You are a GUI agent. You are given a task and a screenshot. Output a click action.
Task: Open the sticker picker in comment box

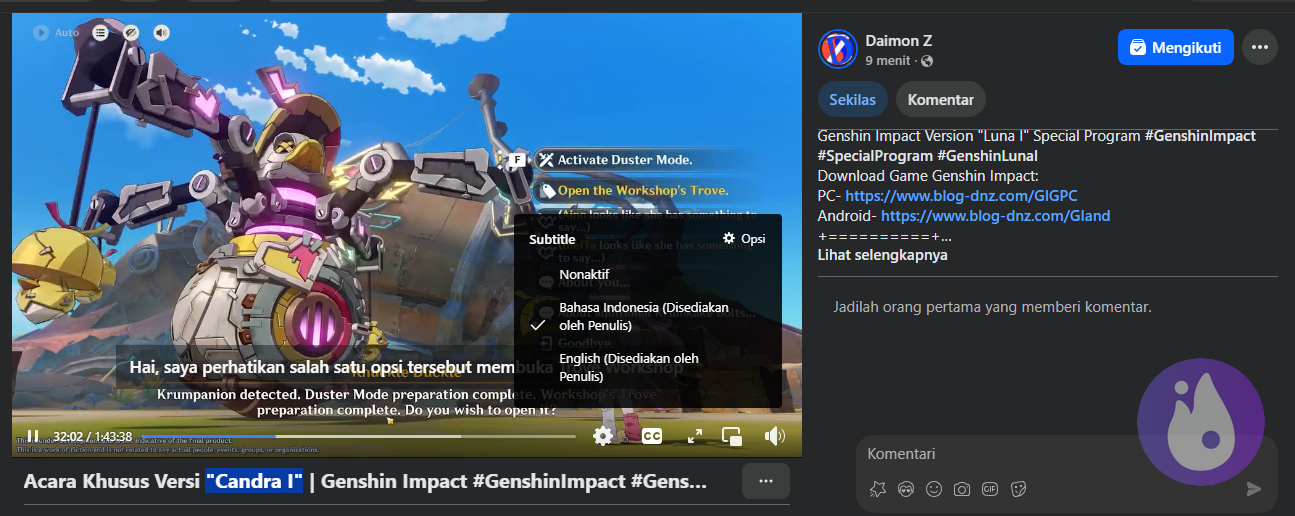point(1018,489)
